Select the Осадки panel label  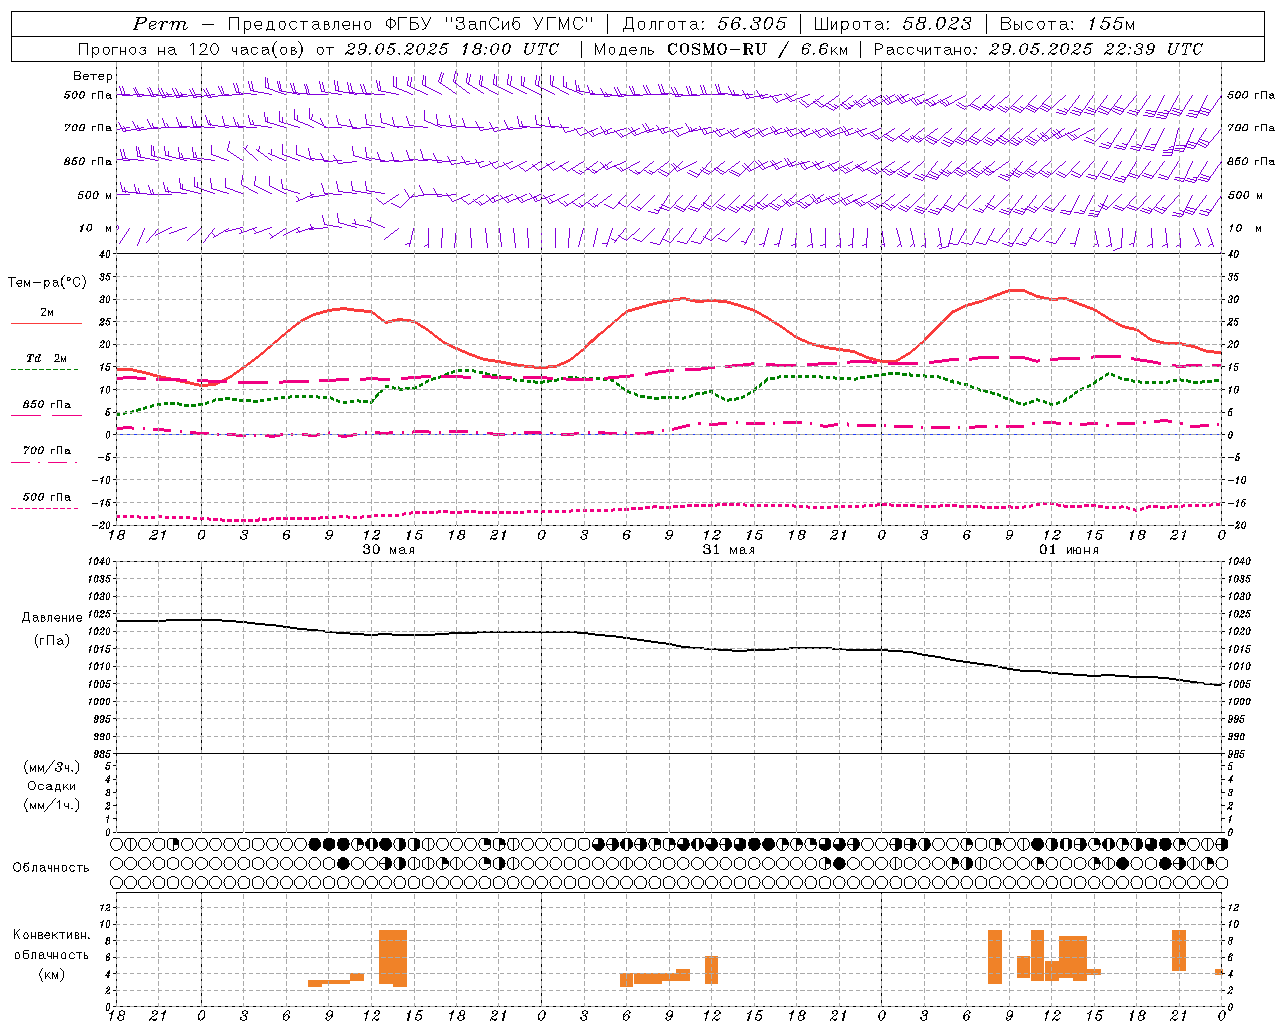52,786
